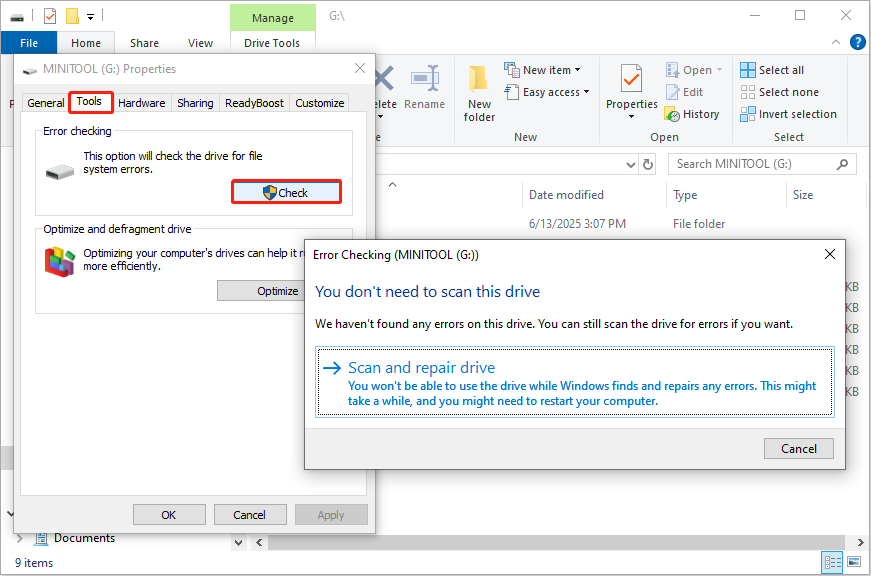Expand the Properties dropdown arrow
Screen dimensions: 871x576
(x=632, y=117)
